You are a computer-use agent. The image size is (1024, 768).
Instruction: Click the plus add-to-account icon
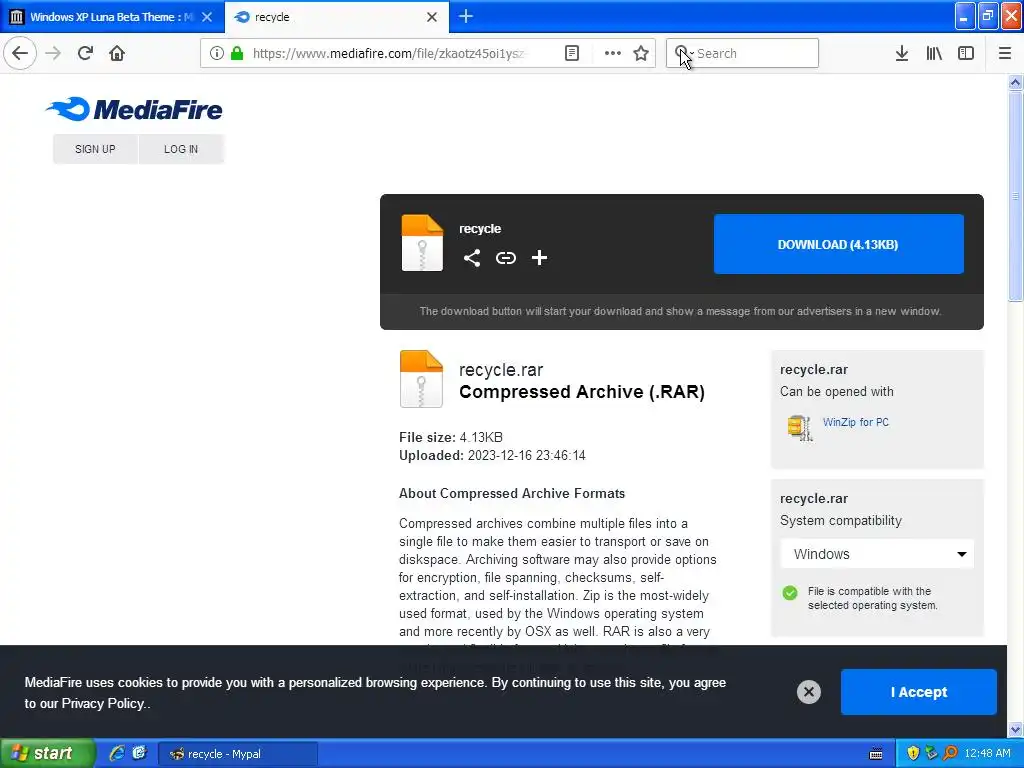coord(539,258)
